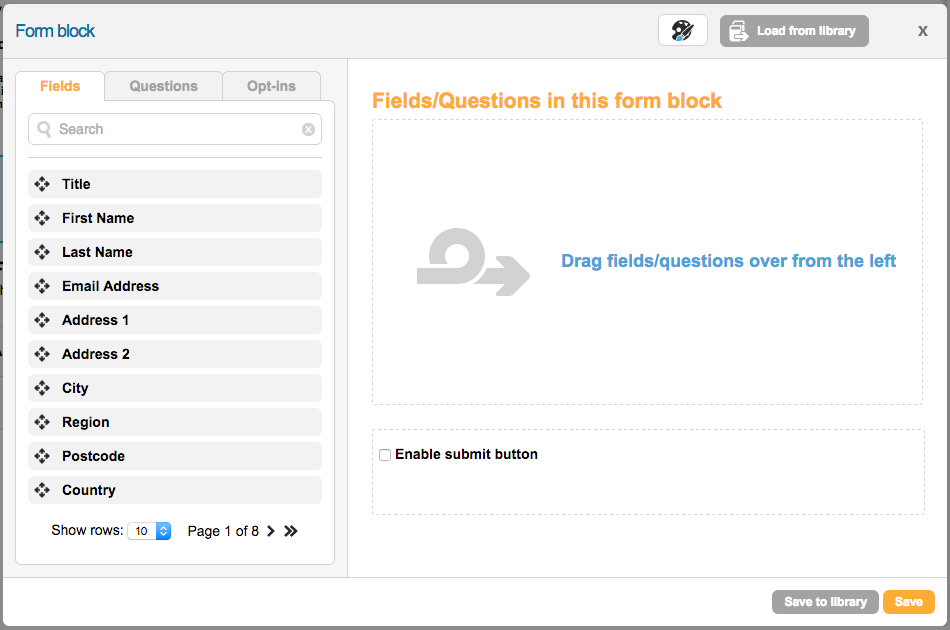Select the Fields tab
This screenshot has height=630, width=950.
tap(60, 86)
